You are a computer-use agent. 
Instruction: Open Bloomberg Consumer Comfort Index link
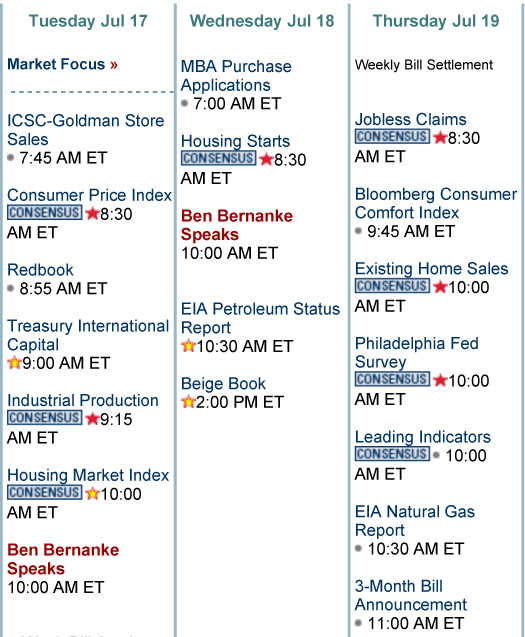click(436, 203)
